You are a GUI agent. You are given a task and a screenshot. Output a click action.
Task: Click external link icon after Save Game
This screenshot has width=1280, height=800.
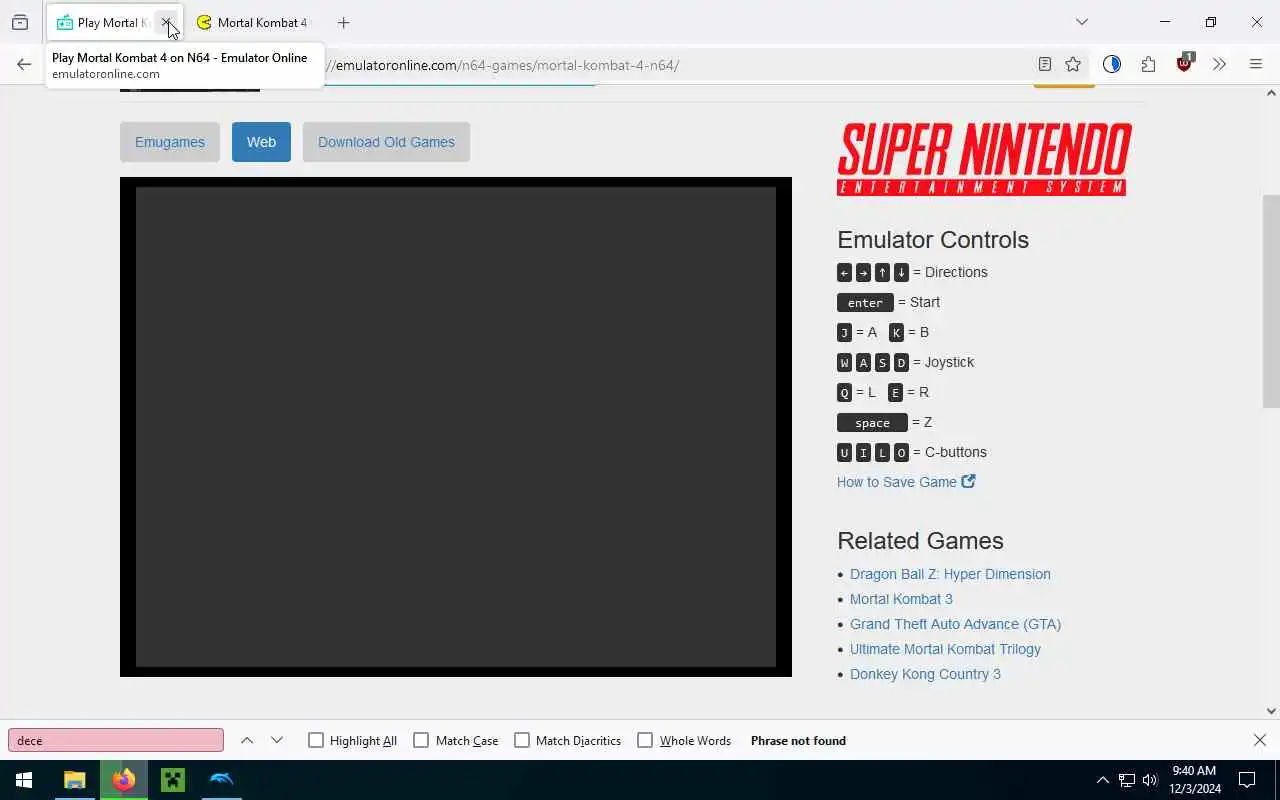coord(968,481)
